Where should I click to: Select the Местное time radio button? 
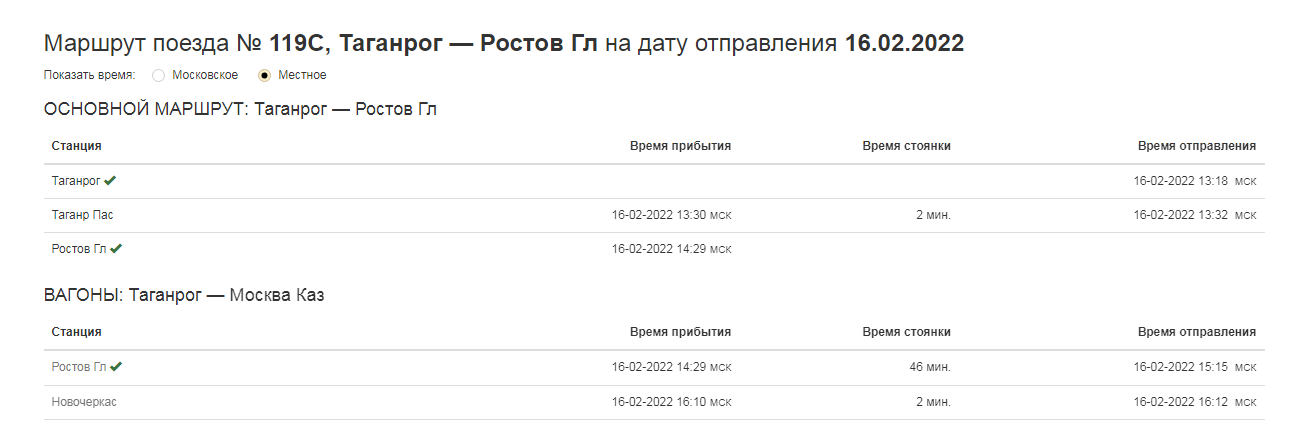click(264, 75)
